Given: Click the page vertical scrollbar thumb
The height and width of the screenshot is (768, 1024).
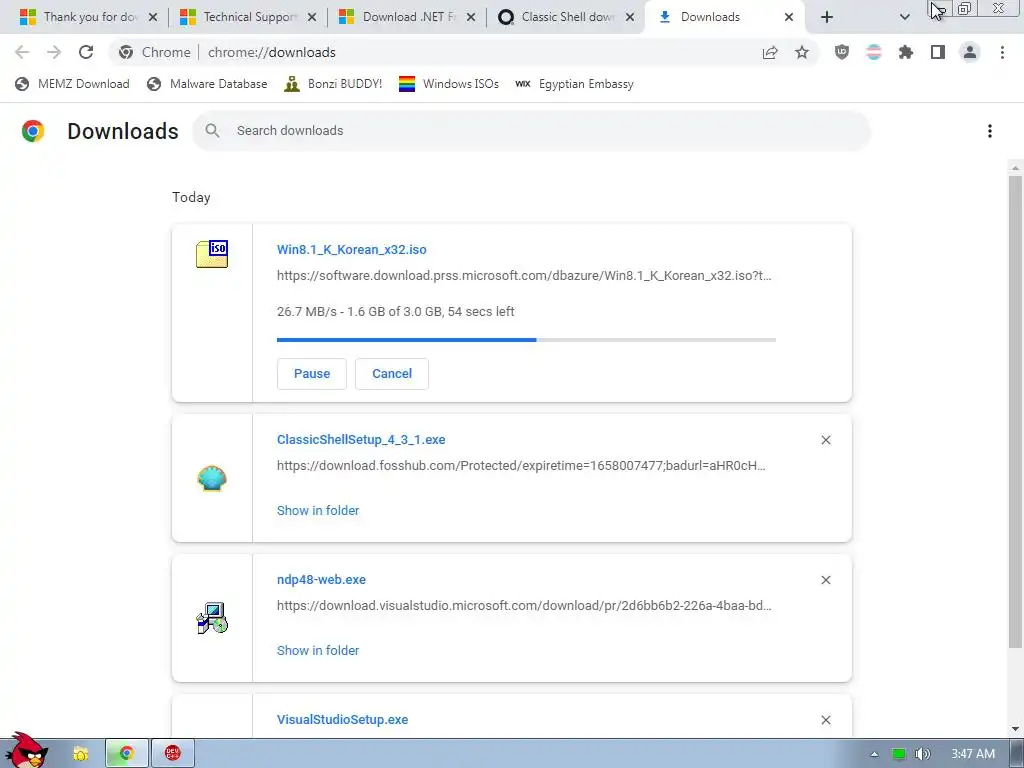Looking at the screenshot, I should click(1015, 411).
